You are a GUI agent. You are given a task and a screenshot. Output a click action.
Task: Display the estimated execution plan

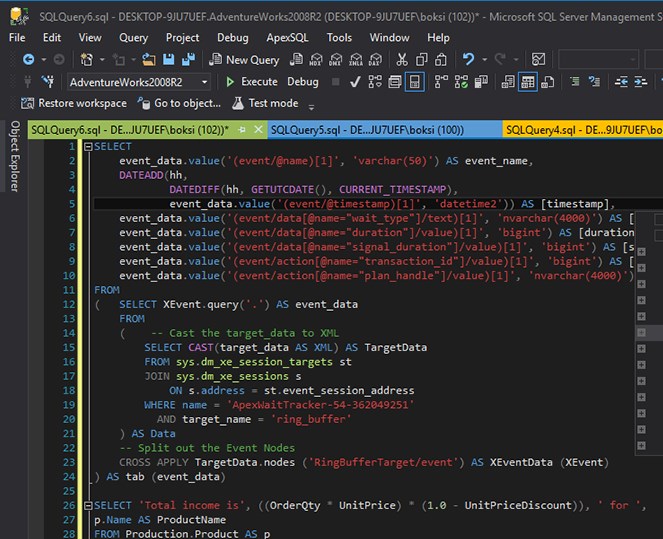[x=375, y=82]
